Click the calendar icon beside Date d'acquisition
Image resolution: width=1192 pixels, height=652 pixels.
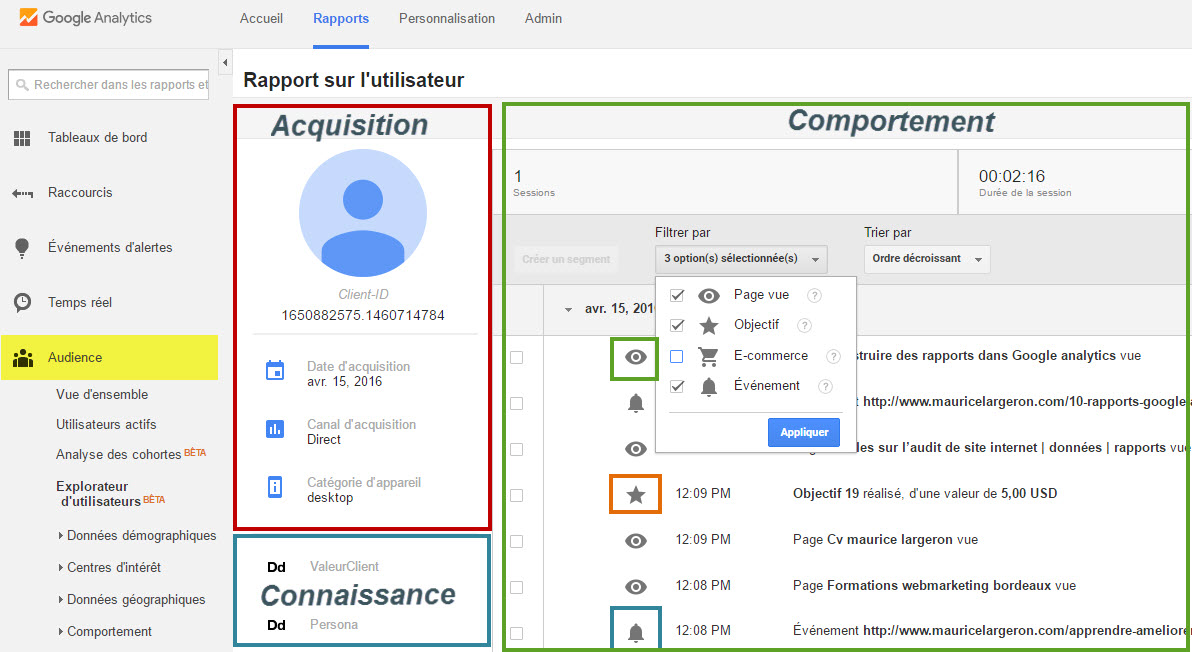(x=274, y=370)
